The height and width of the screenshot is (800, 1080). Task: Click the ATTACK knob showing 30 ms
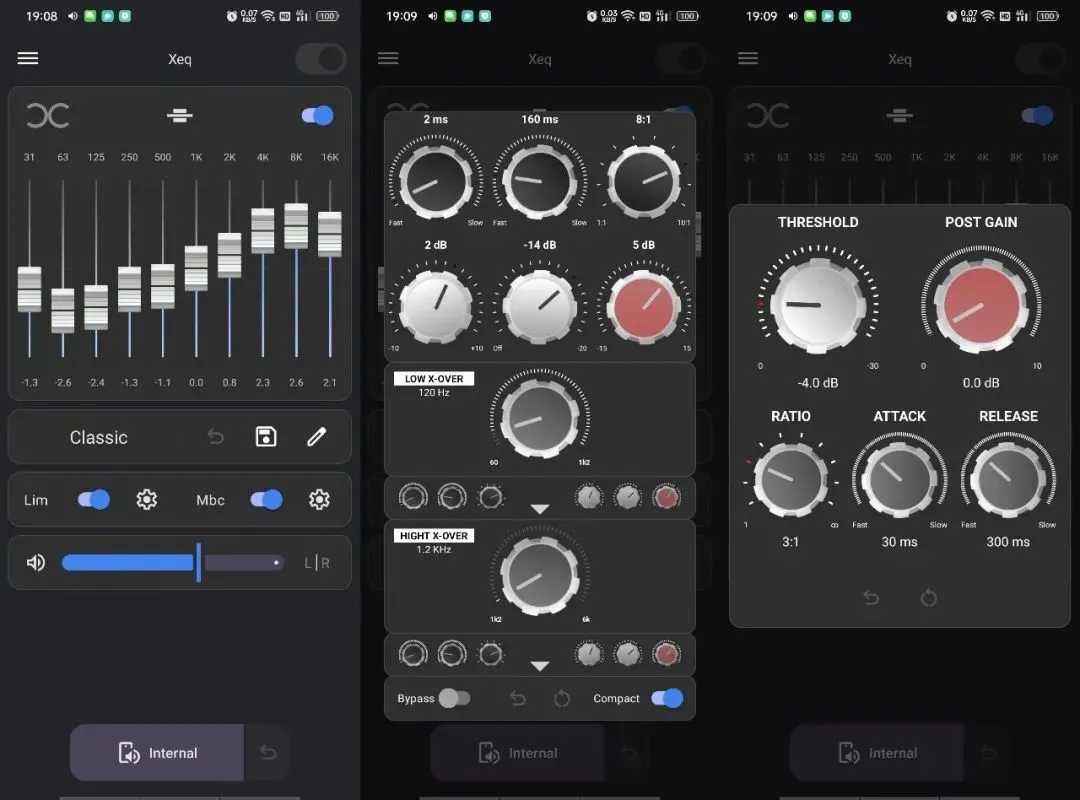(900, 479)
